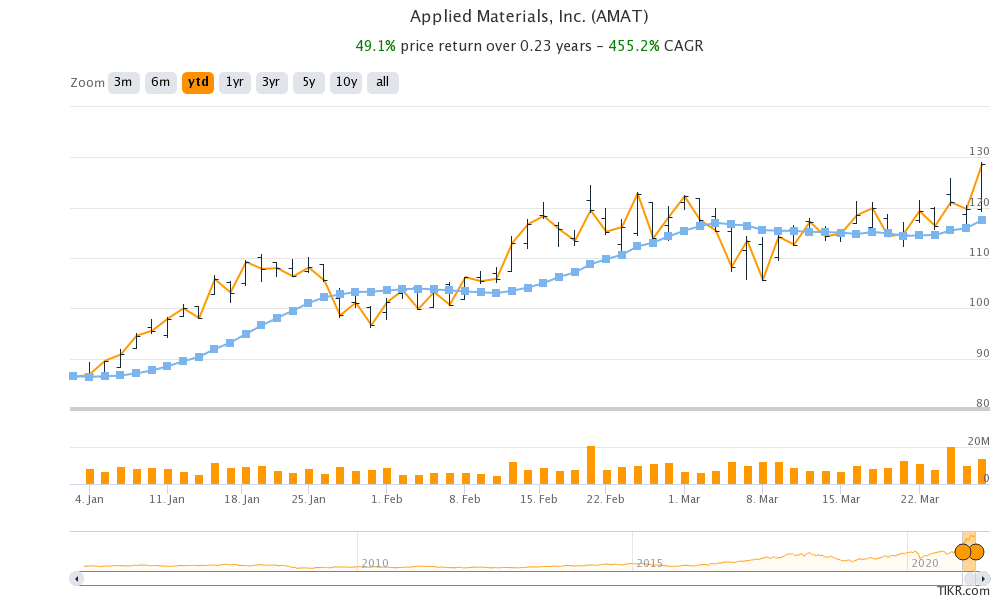This screenshot has height=600, width=1000.
Task: Click the last blue moving-average marker
Action: click(982, 220)
